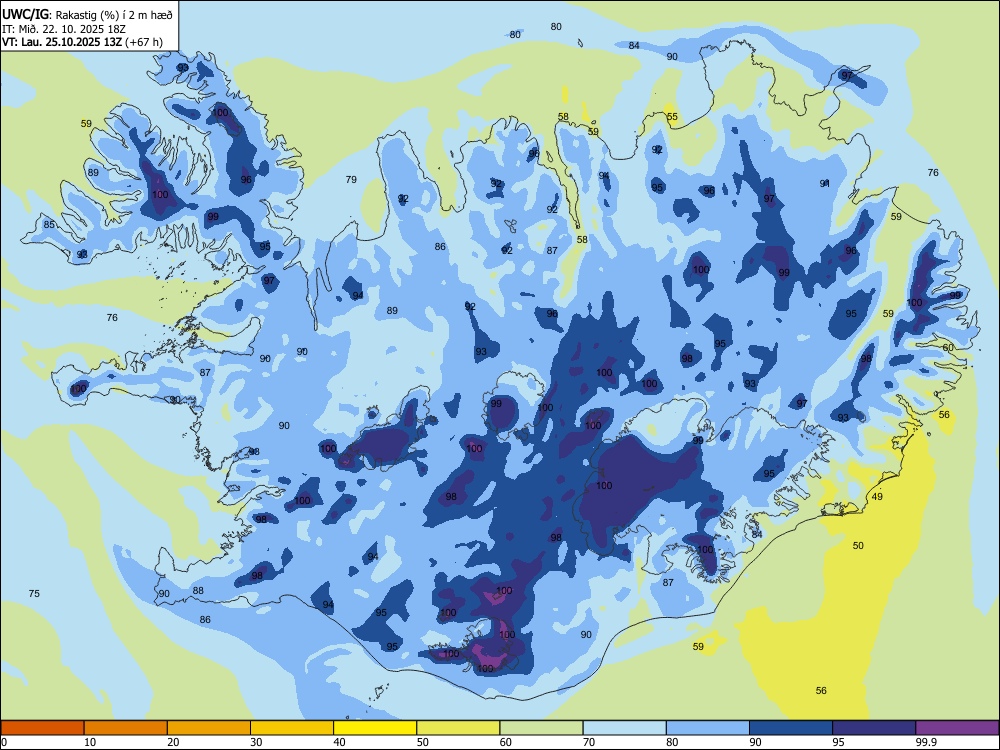Select the '60' value near the east fjords
The image size is (1000, 750).
click(948, 348)
